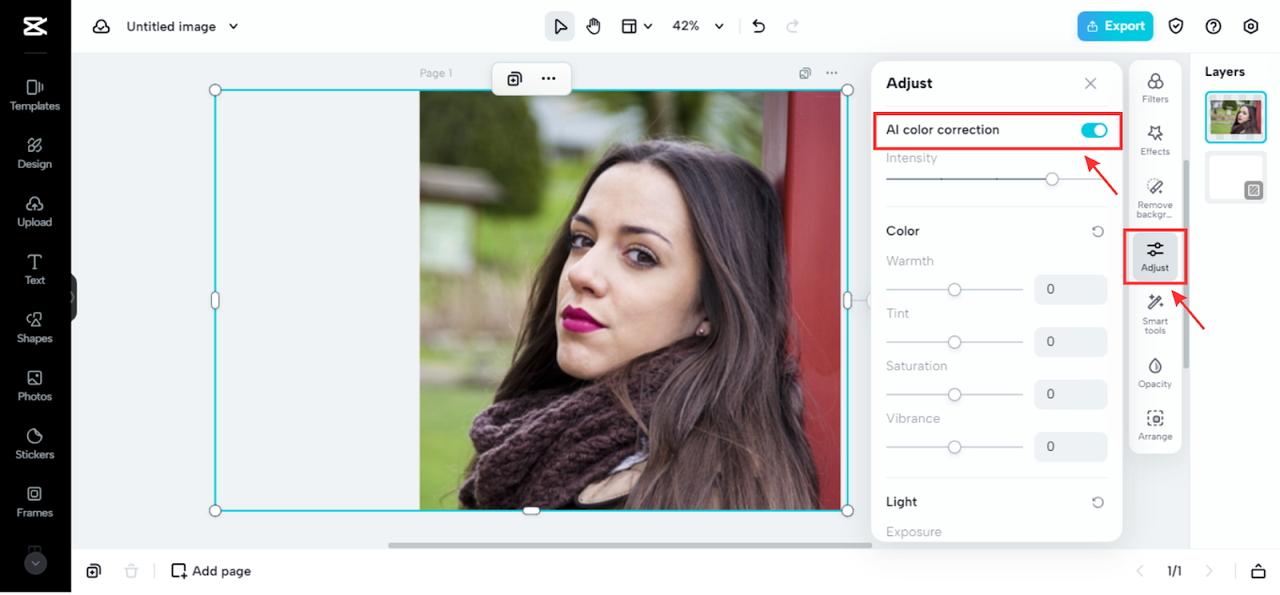Open the Filters tool
The width and height of the screenshot is (1280, 595).
coord(1155,88)
